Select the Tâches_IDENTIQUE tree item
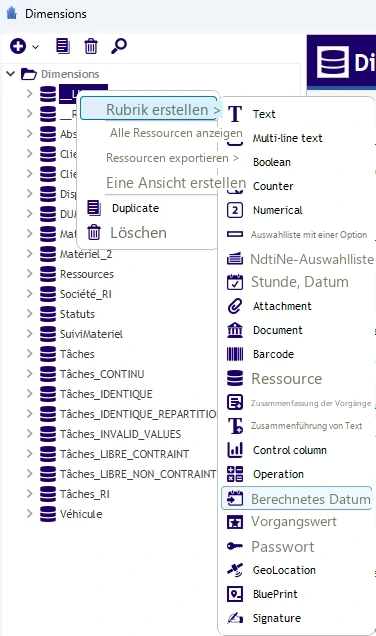 pyautogui.click(x=106, y=394)
